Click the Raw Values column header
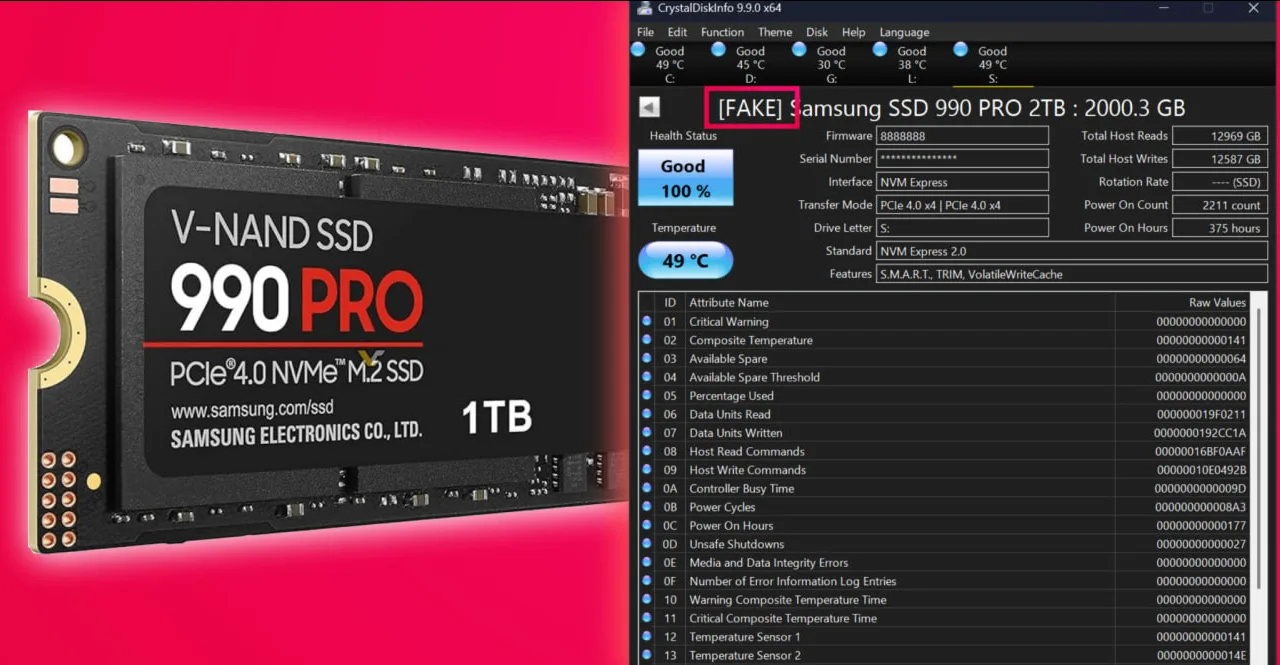The image size is (1280, 665). [1184, 302]
